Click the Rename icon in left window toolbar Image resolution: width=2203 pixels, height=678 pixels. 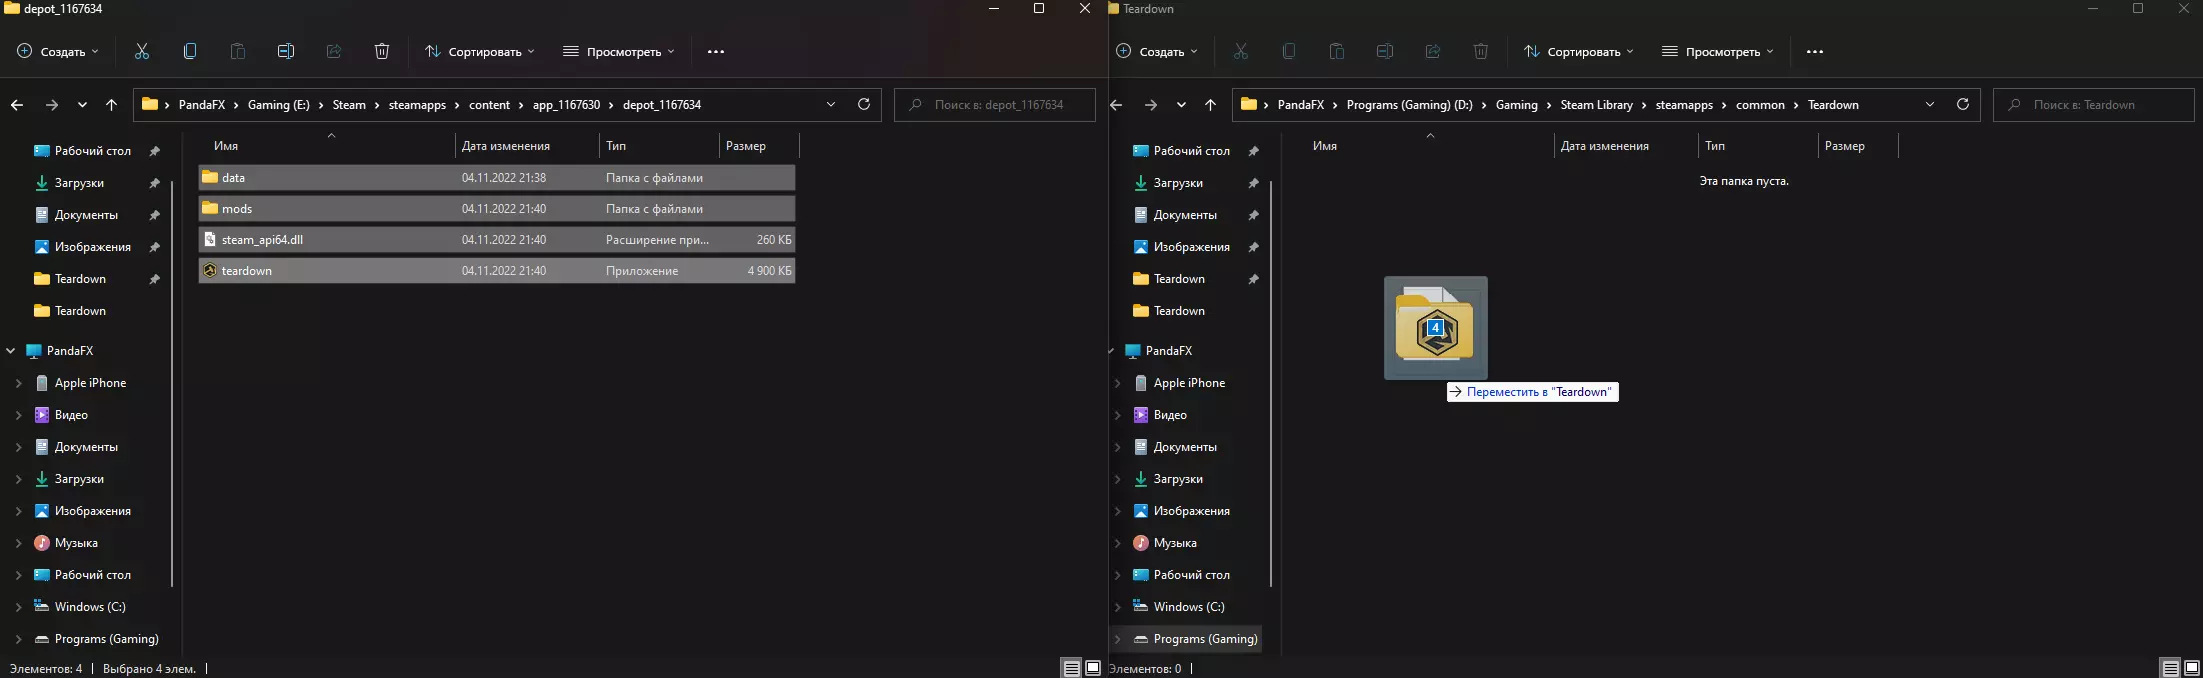(286, 51)
